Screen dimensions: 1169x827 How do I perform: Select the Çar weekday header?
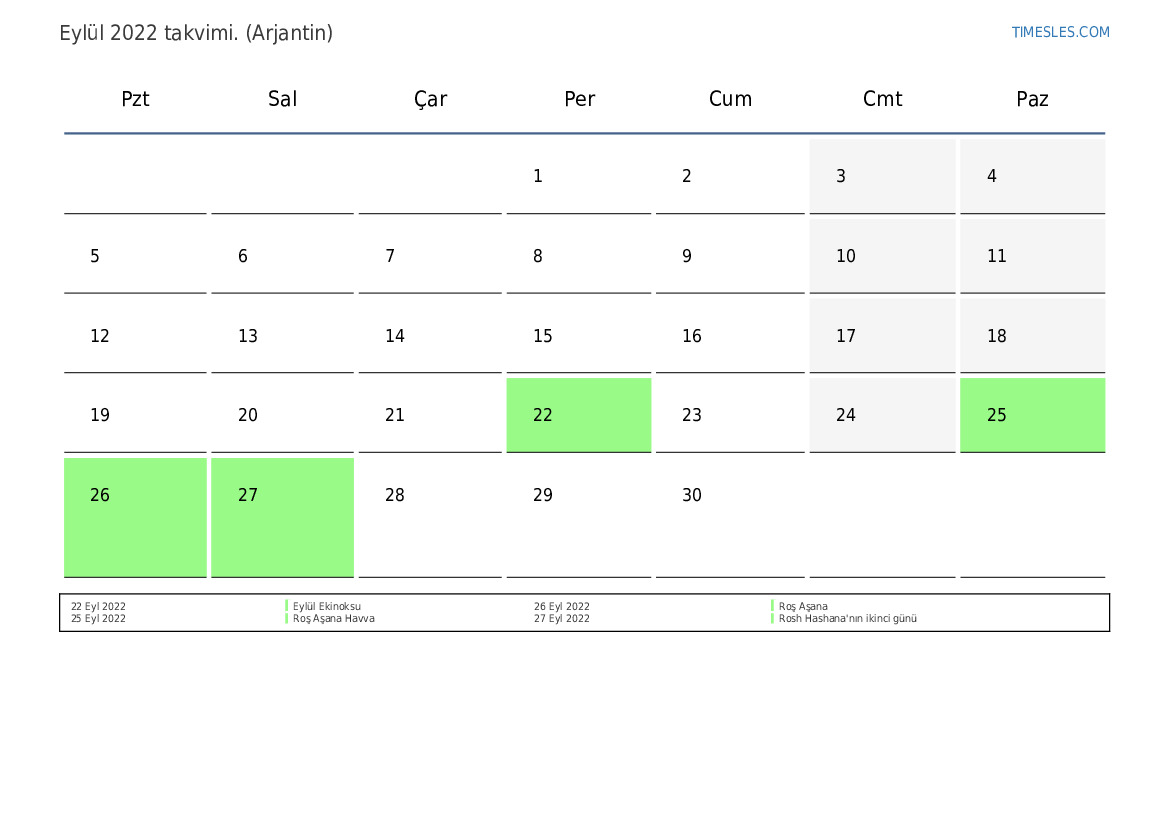430,99
